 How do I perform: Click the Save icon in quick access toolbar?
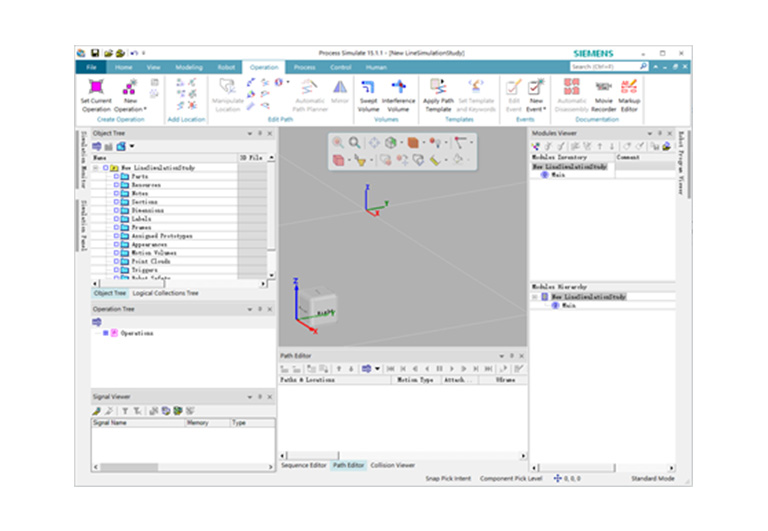tap(95, 53)
